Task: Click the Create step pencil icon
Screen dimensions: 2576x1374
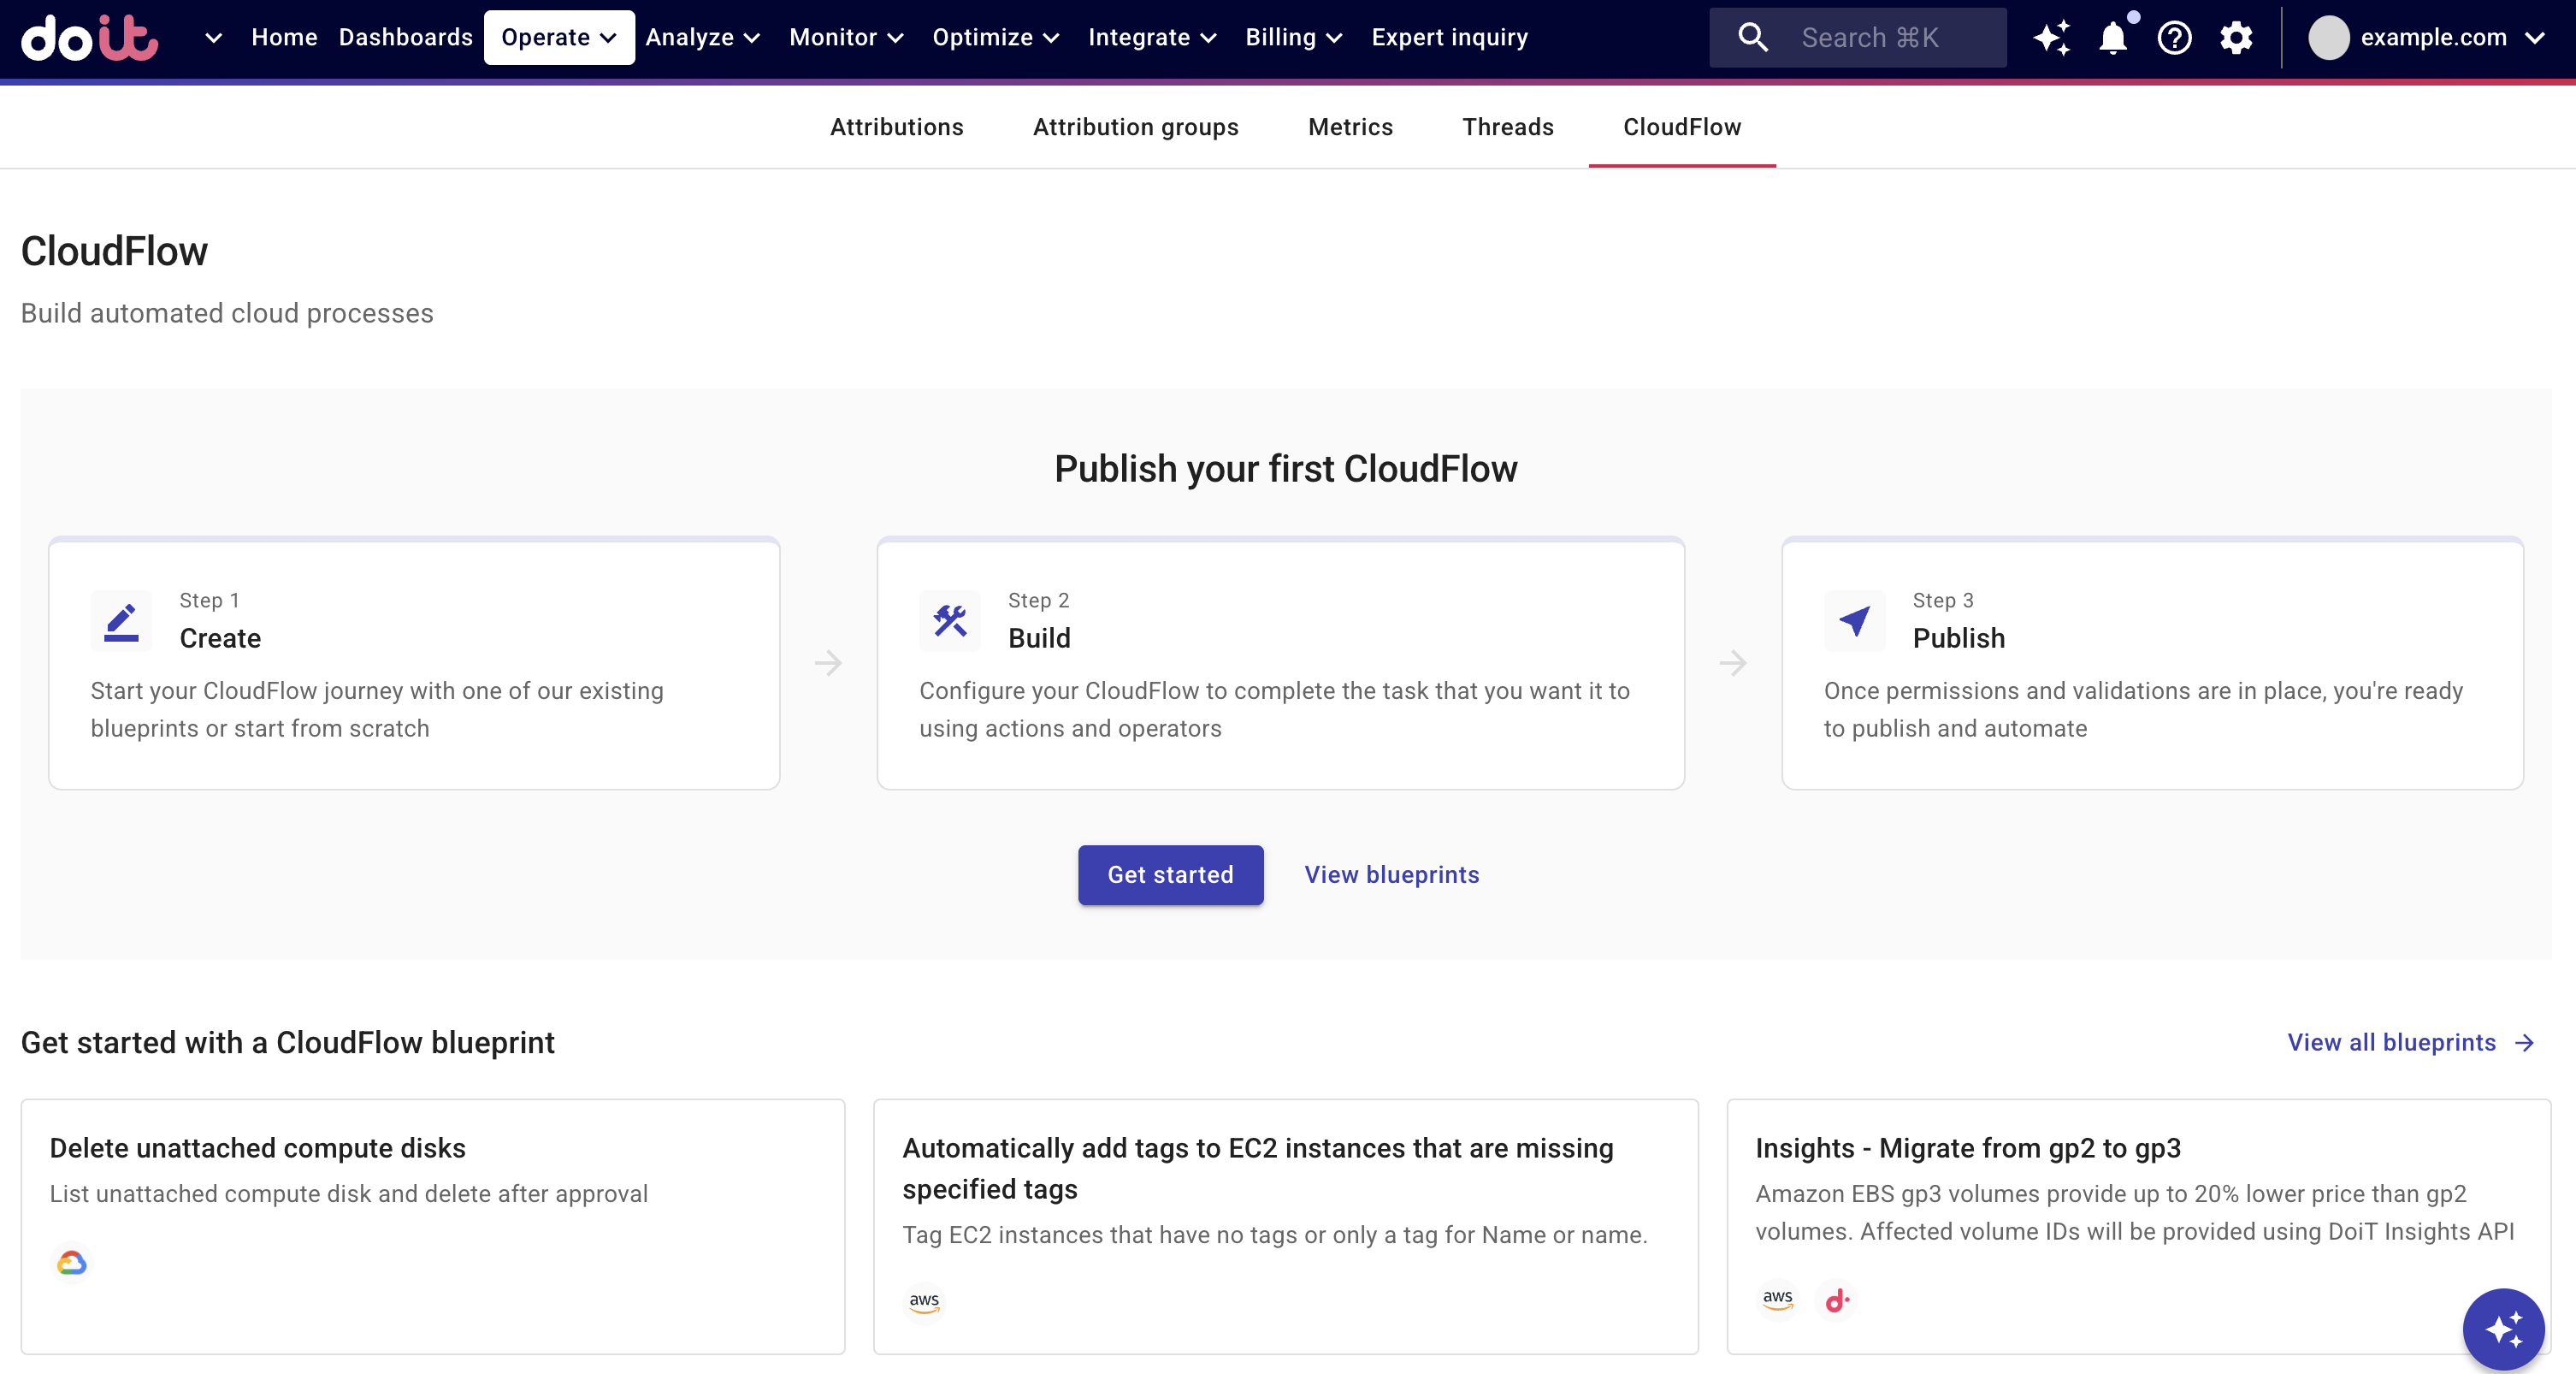Action: [x=121, y=621]
